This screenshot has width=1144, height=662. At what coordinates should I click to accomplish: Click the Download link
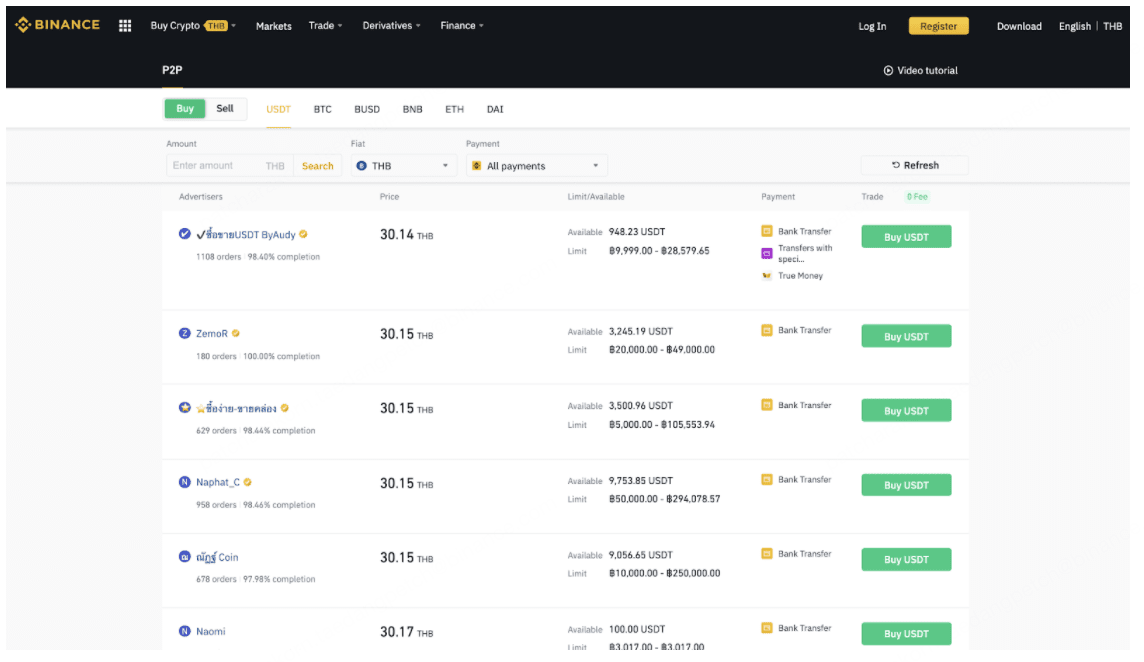[1019, 26]
